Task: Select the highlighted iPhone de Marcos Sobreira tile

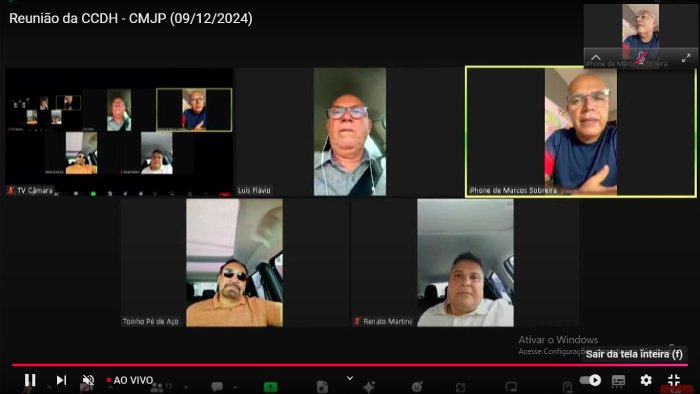Action: coord(581,132)
